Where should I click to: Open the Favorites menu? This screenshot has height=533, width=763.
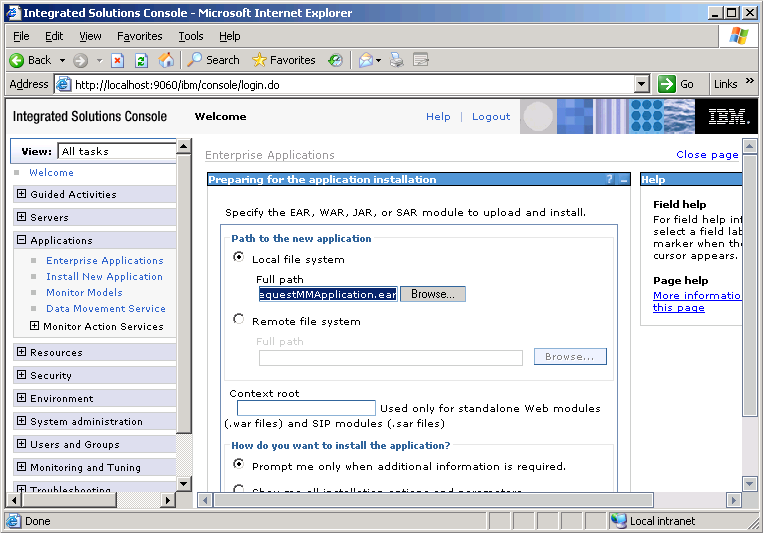tap(139, 36)
